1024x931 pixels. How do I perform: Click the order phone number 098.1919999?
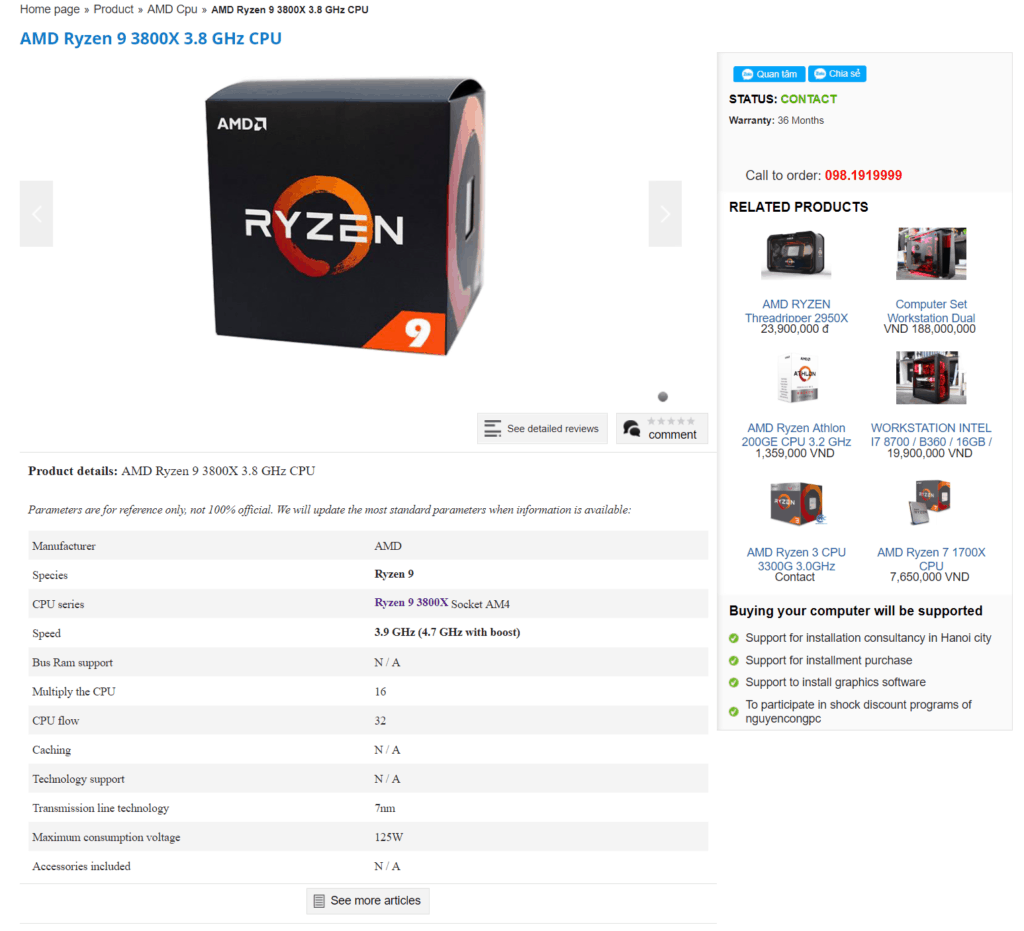[x=863, y=176]
